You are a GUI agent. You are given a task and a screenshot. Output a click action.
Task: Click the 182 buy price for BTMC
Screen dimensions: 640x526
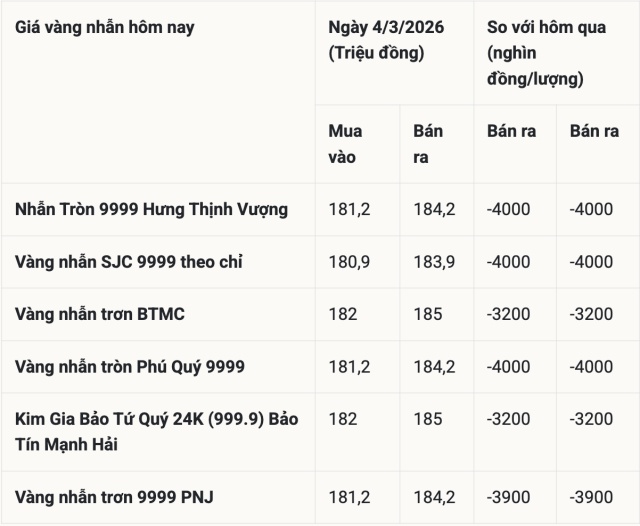point(342,314)
